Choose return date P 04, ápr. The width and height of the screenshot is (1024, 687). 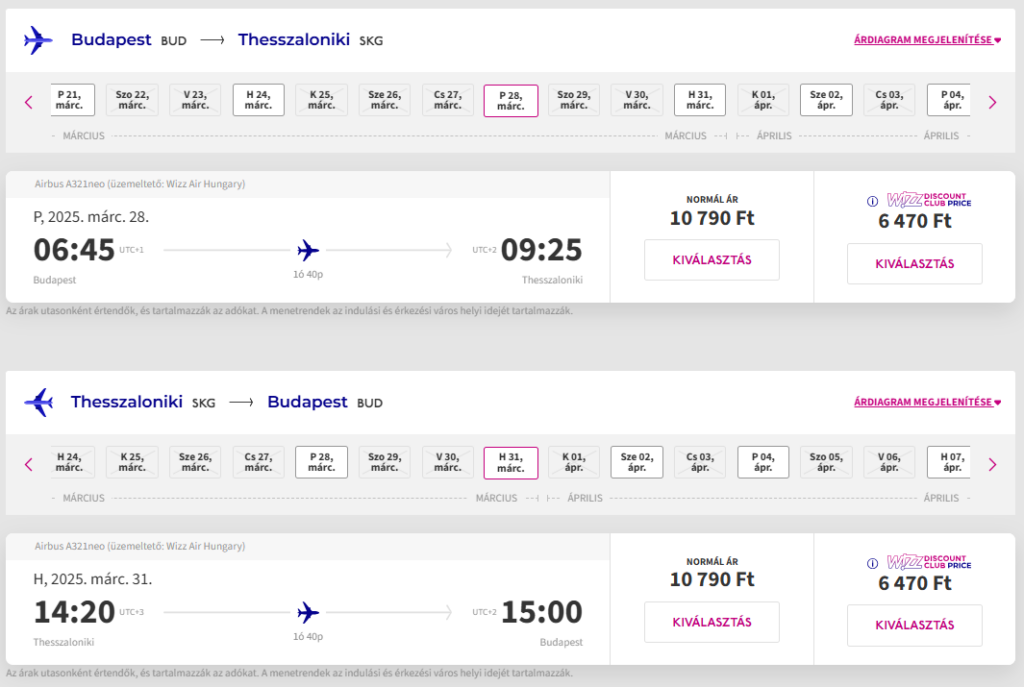(763, 462)
